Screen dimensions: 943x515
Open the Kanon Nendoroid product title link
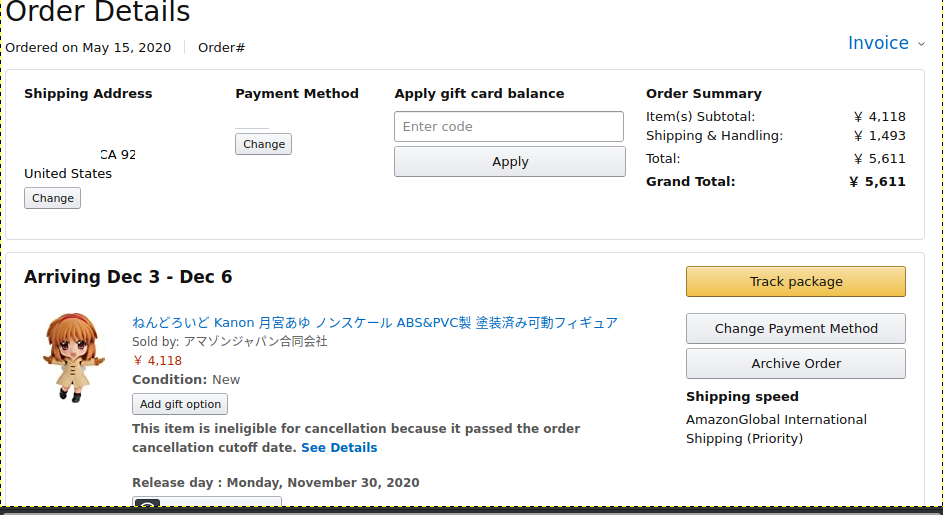375,322
